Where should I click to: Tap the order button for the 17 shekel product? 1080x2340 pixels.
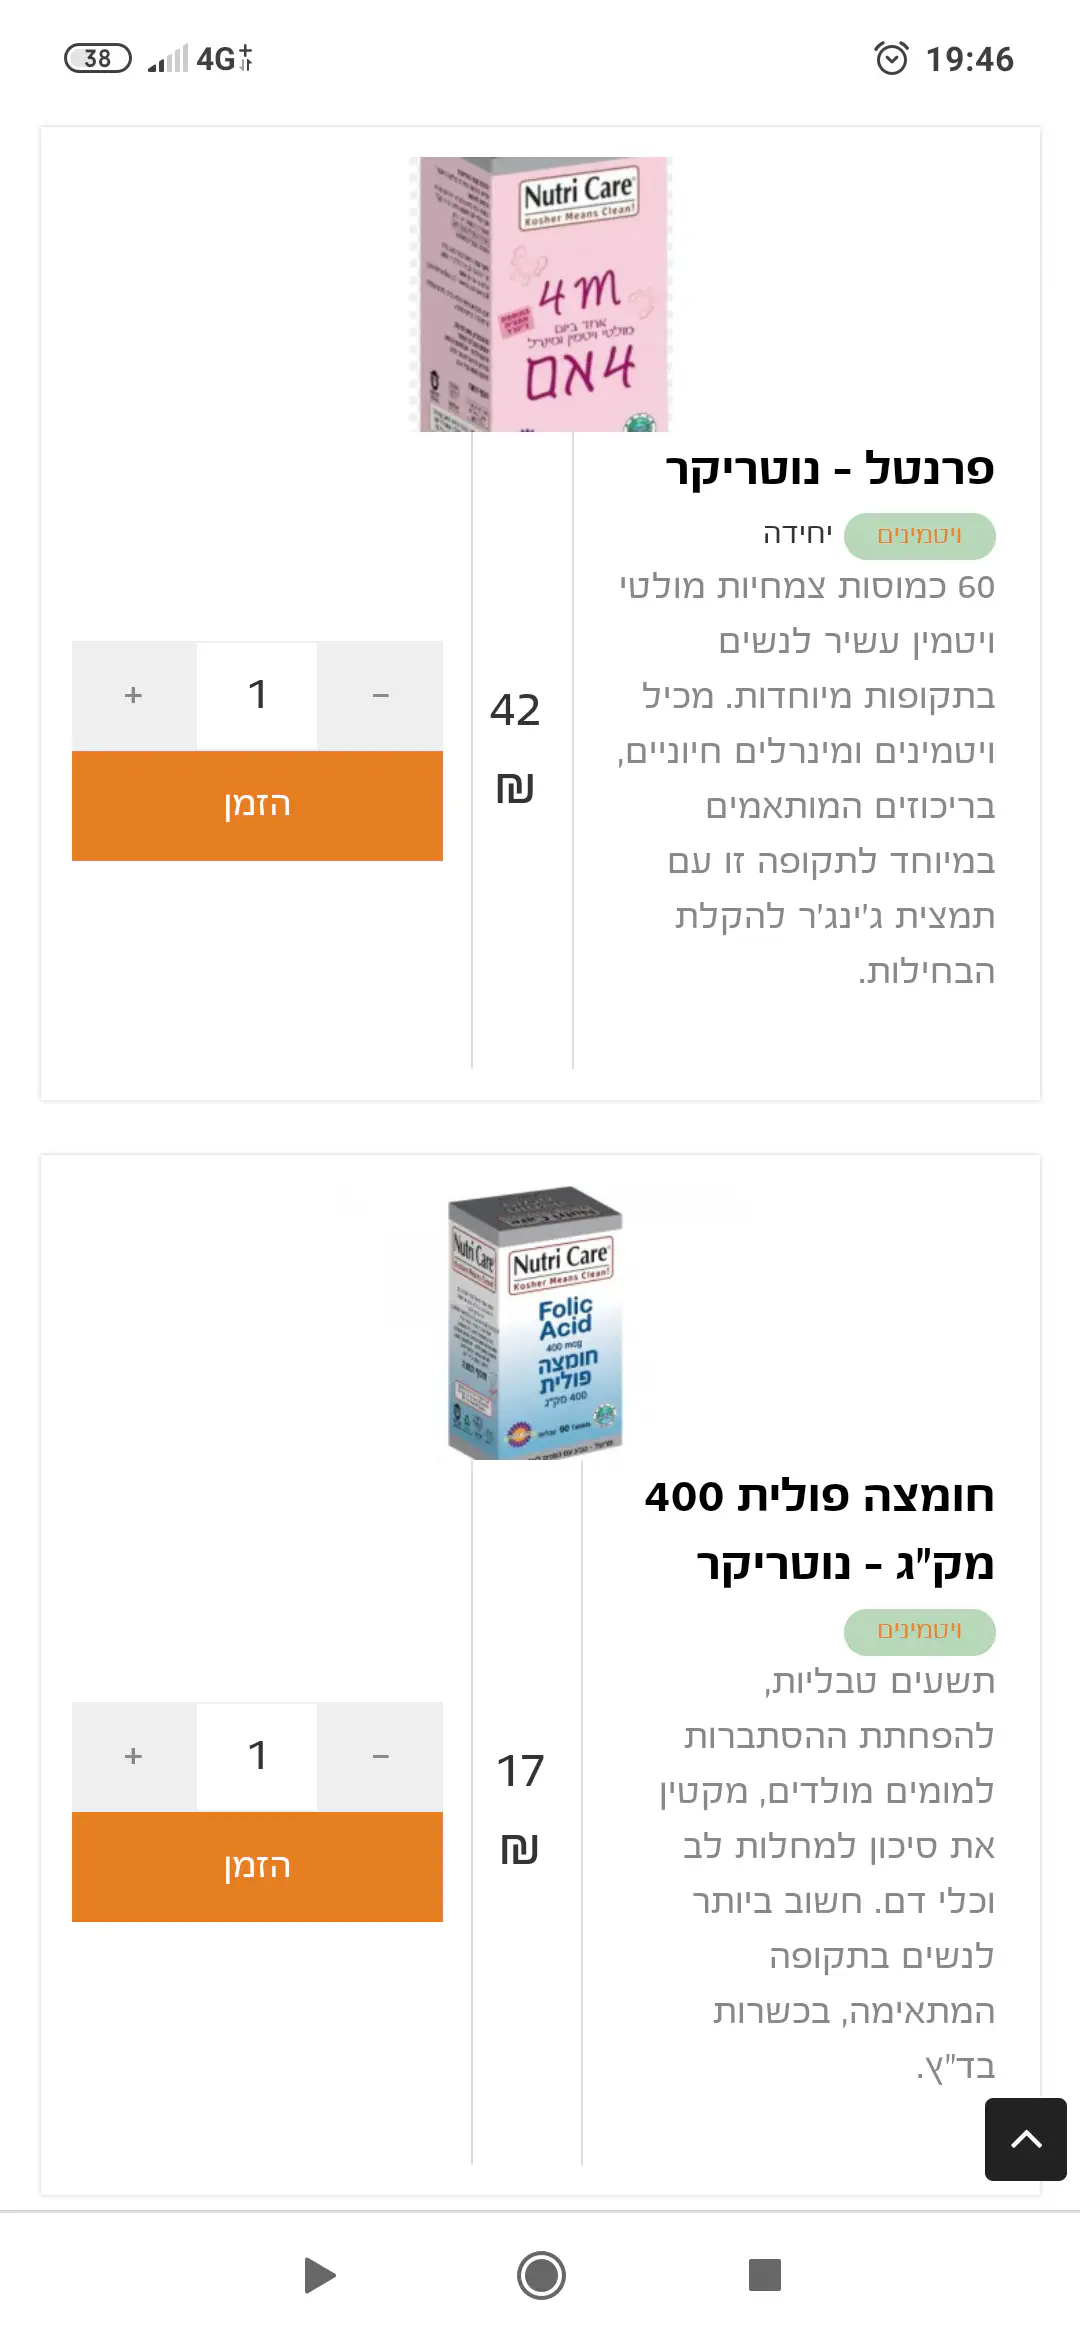click(257, 1866)
